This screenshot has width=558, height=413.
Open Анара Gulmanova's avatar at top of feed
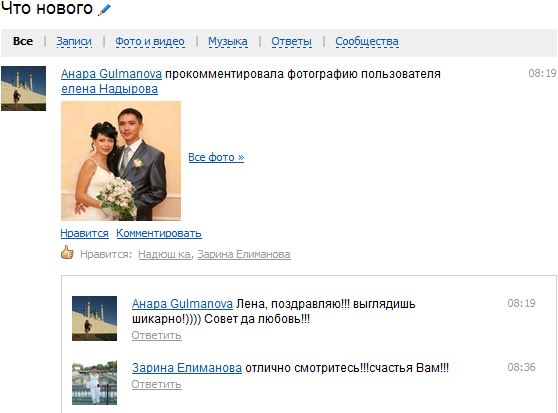[23, 88]
